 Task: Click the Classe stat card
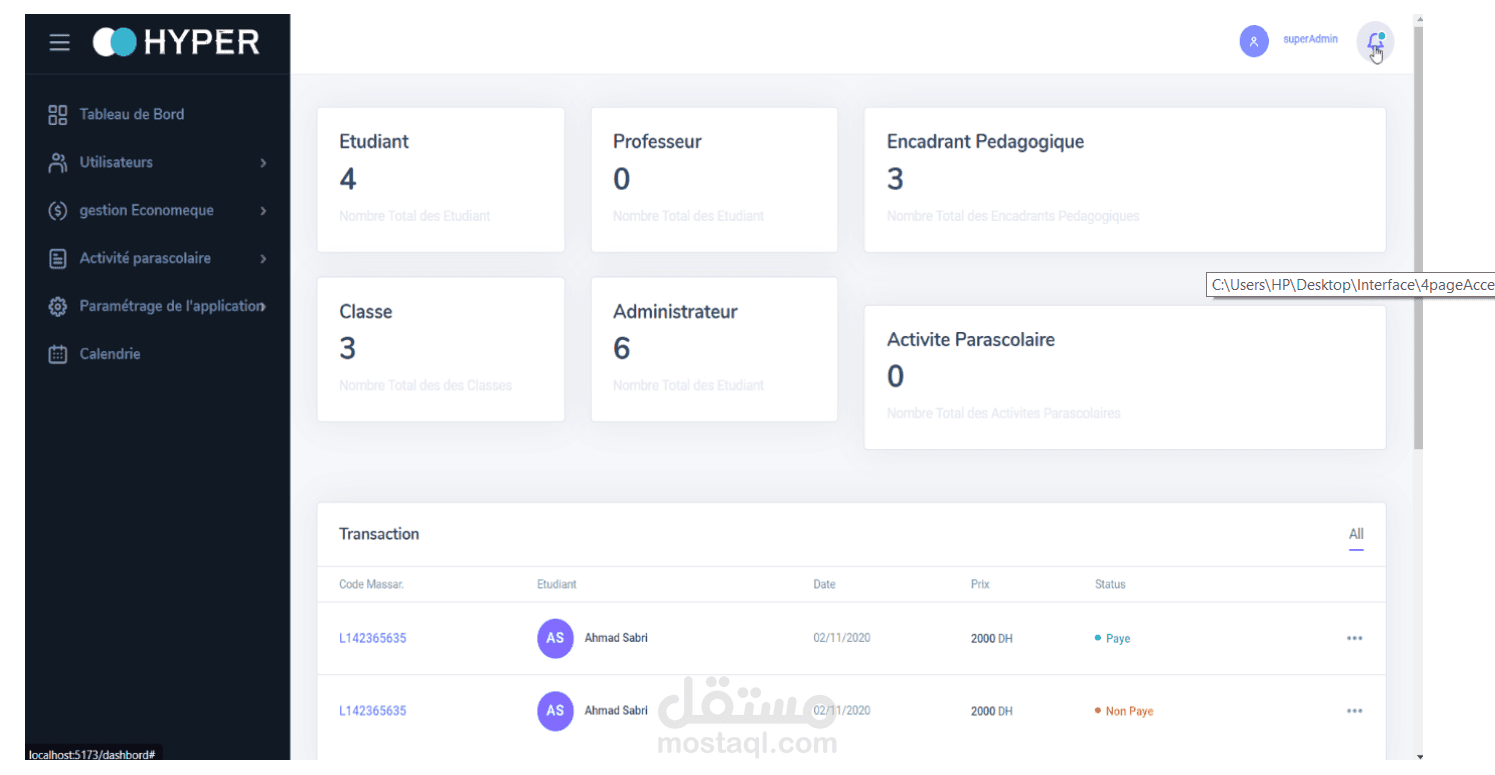click(441, 349)
